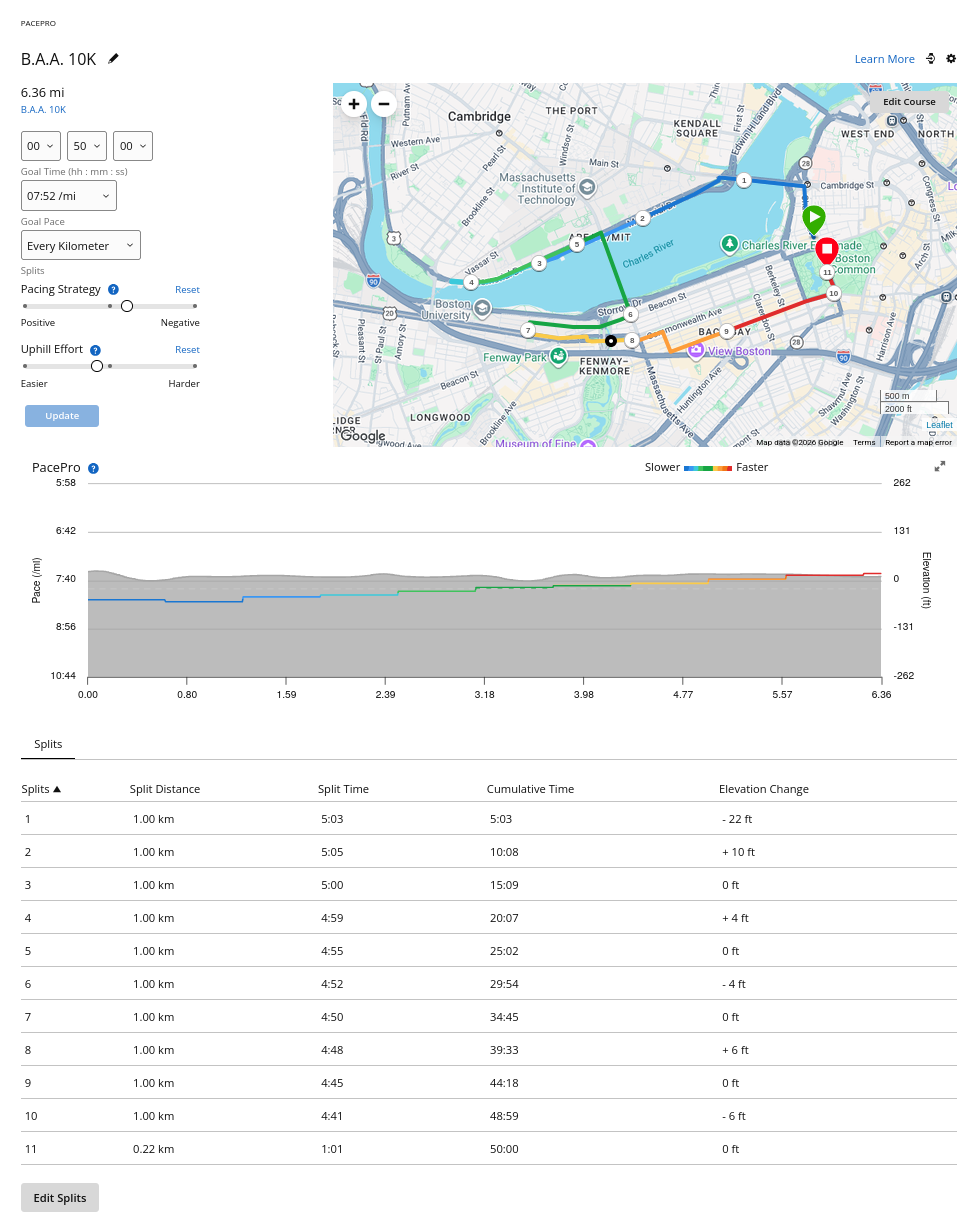This screenshot has height=1232, width=980.
Task: Open the Leaflet attribution link
Action: [x=939, y=425]
